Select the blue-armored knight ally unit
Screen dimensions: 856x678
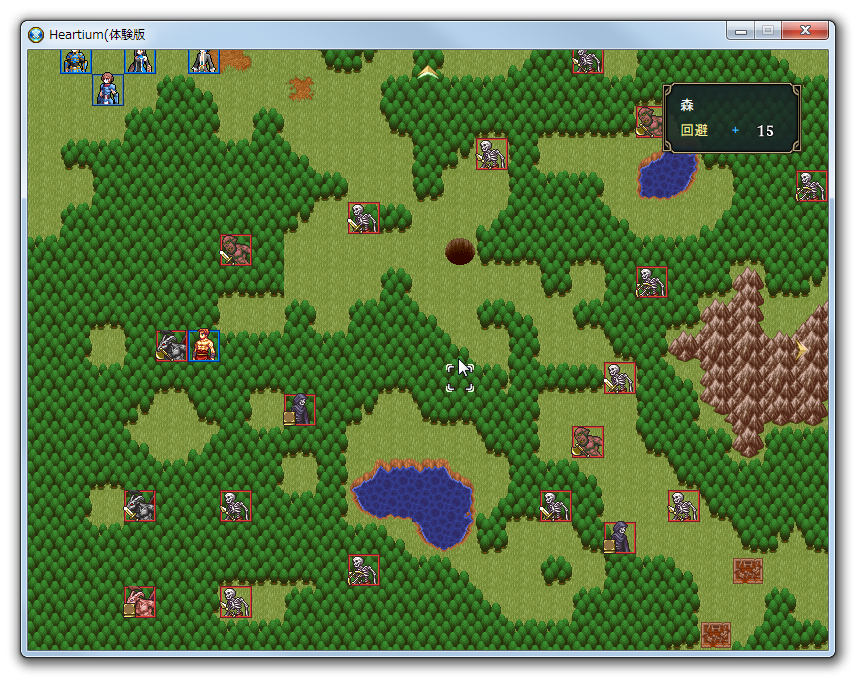[x=76, y=61]
